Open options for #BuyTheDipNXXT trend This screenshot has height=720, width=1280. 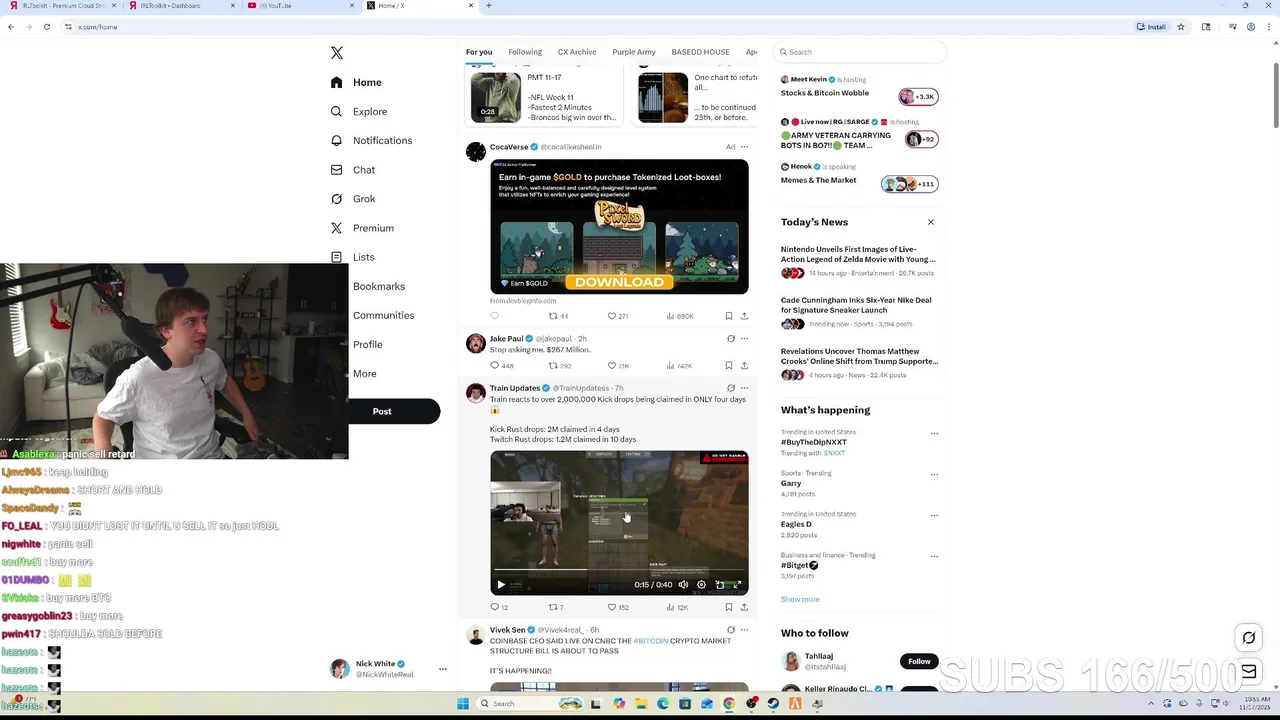click(x=934, y=434)
